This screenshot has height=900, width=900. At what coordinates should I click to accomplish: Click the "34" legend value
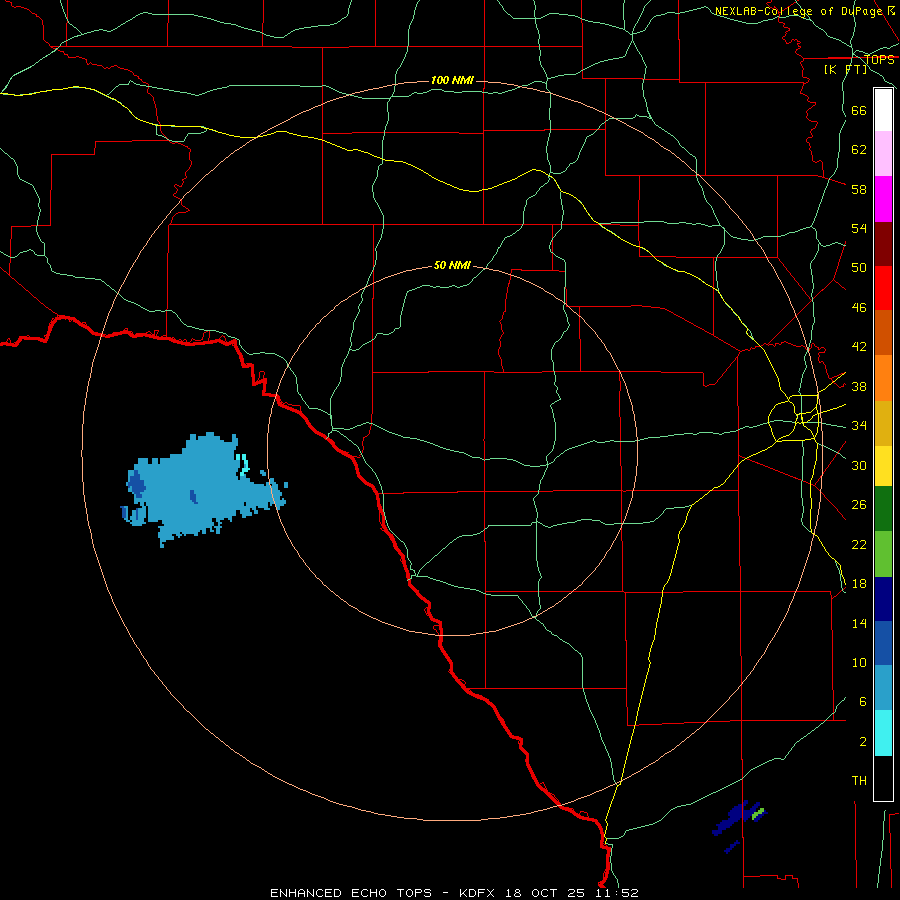point(859,426)
